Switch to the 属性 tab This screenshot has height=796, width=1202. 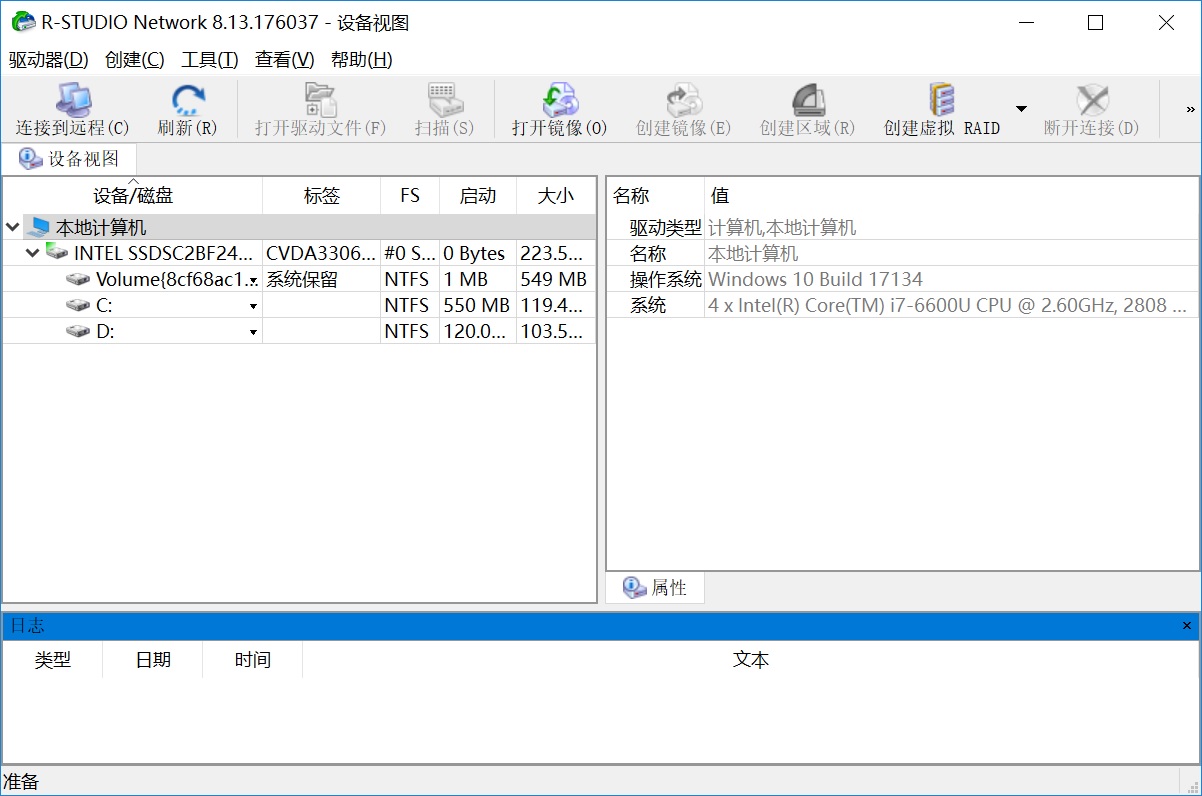656,588
